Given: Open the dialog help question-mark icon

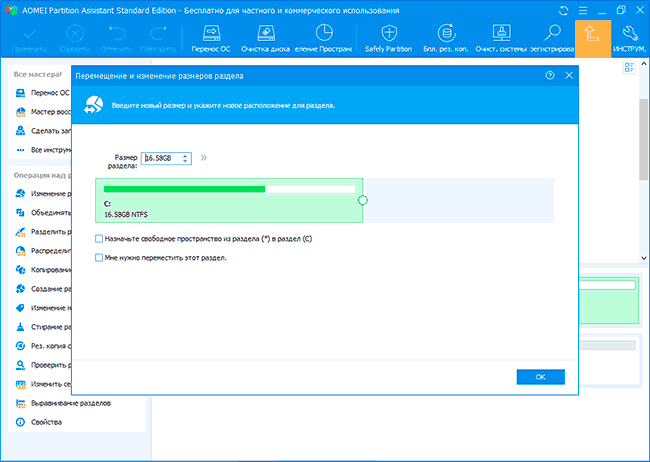Looking at the screenshot, I should [550, 75].
